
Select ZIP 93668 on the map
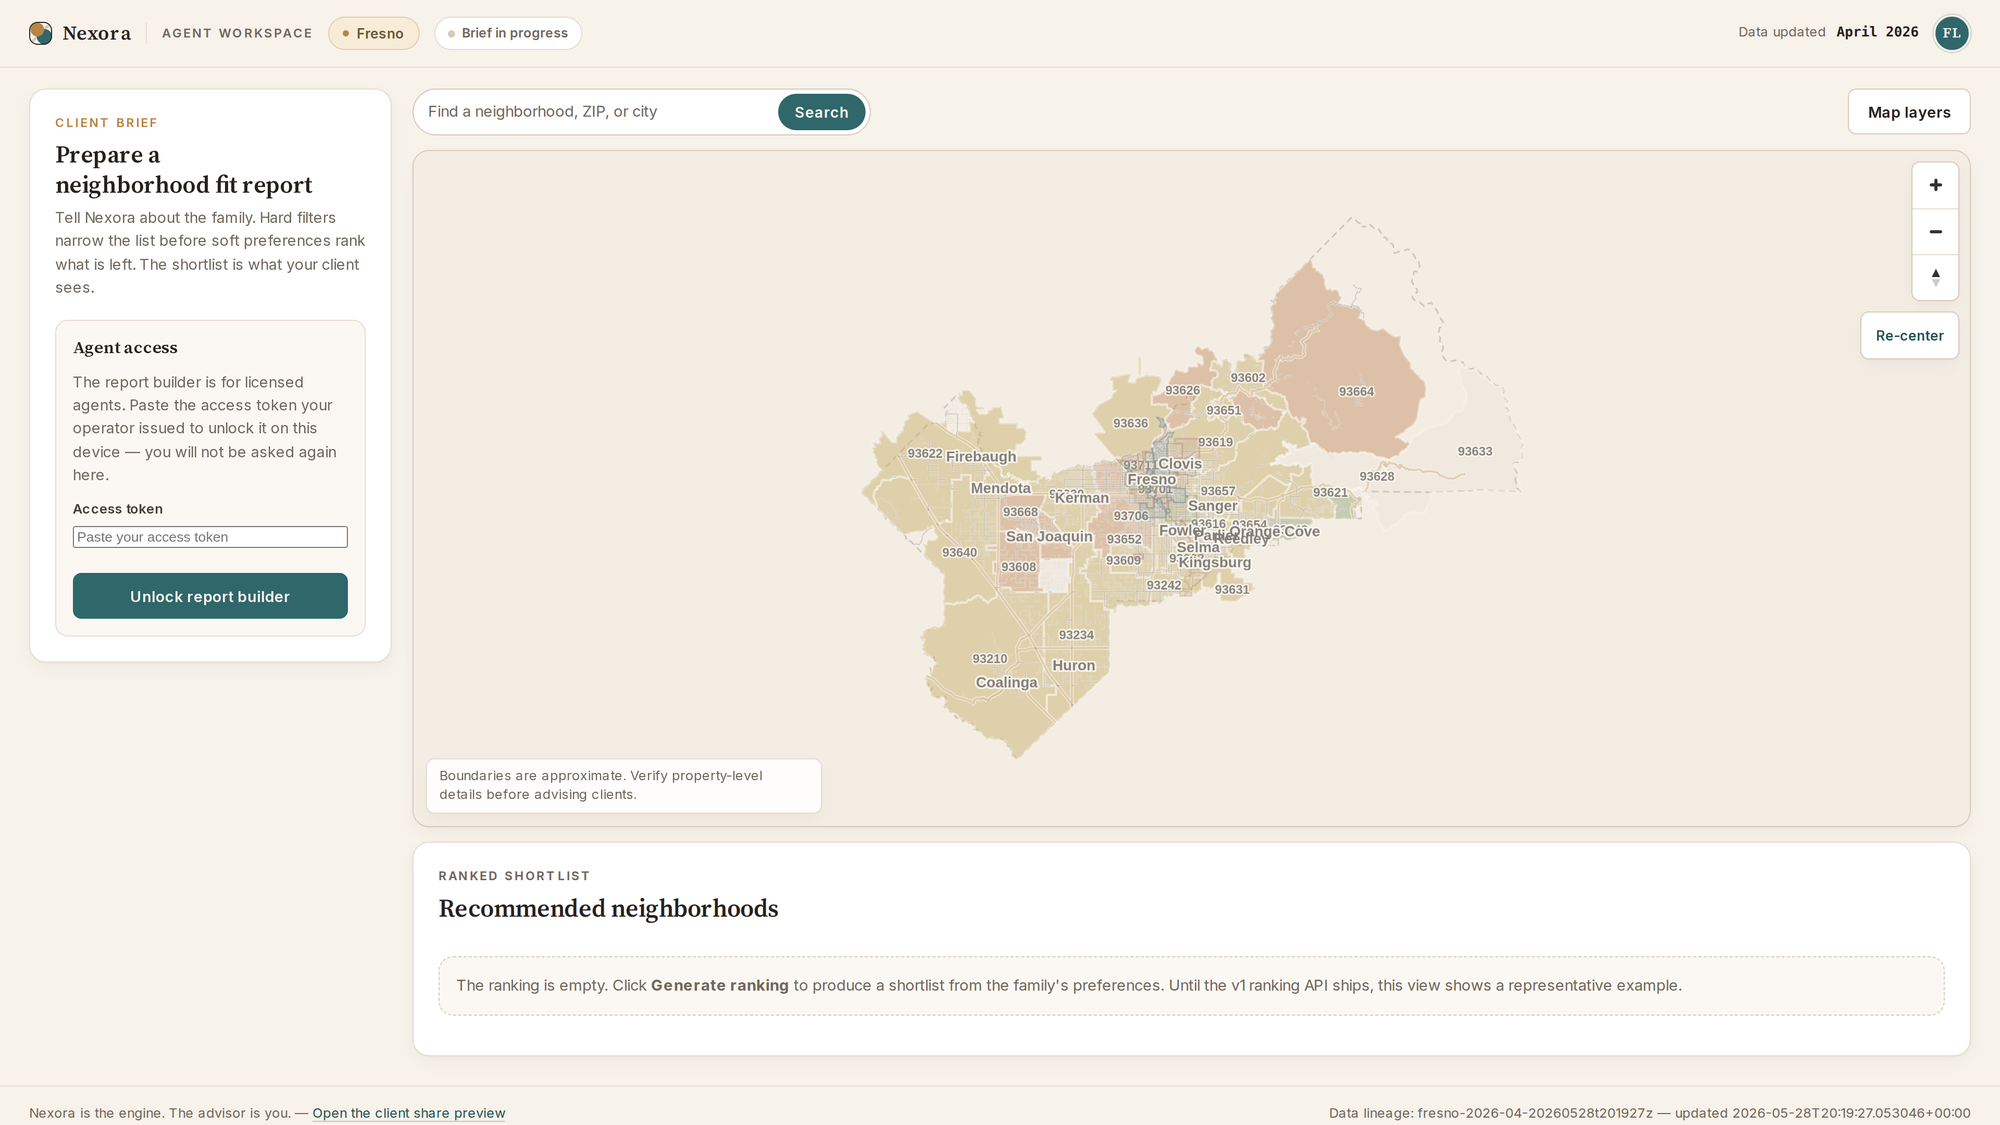[x=1020, y=513]
